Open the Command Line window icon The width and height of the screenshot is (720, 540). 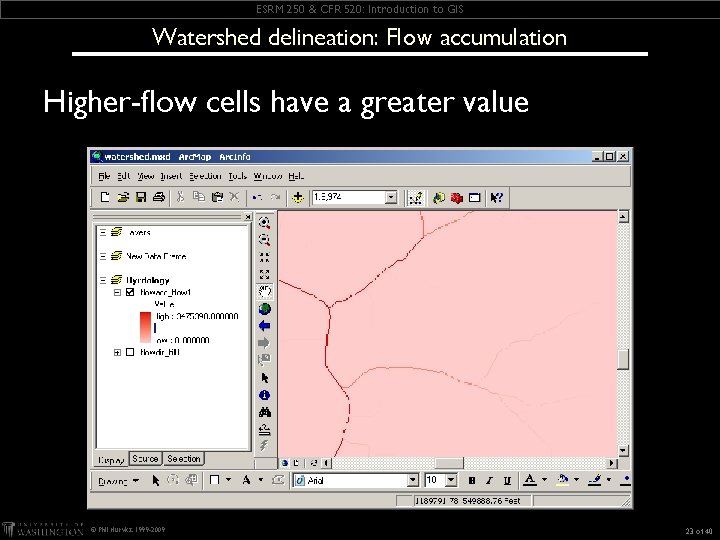474,197
